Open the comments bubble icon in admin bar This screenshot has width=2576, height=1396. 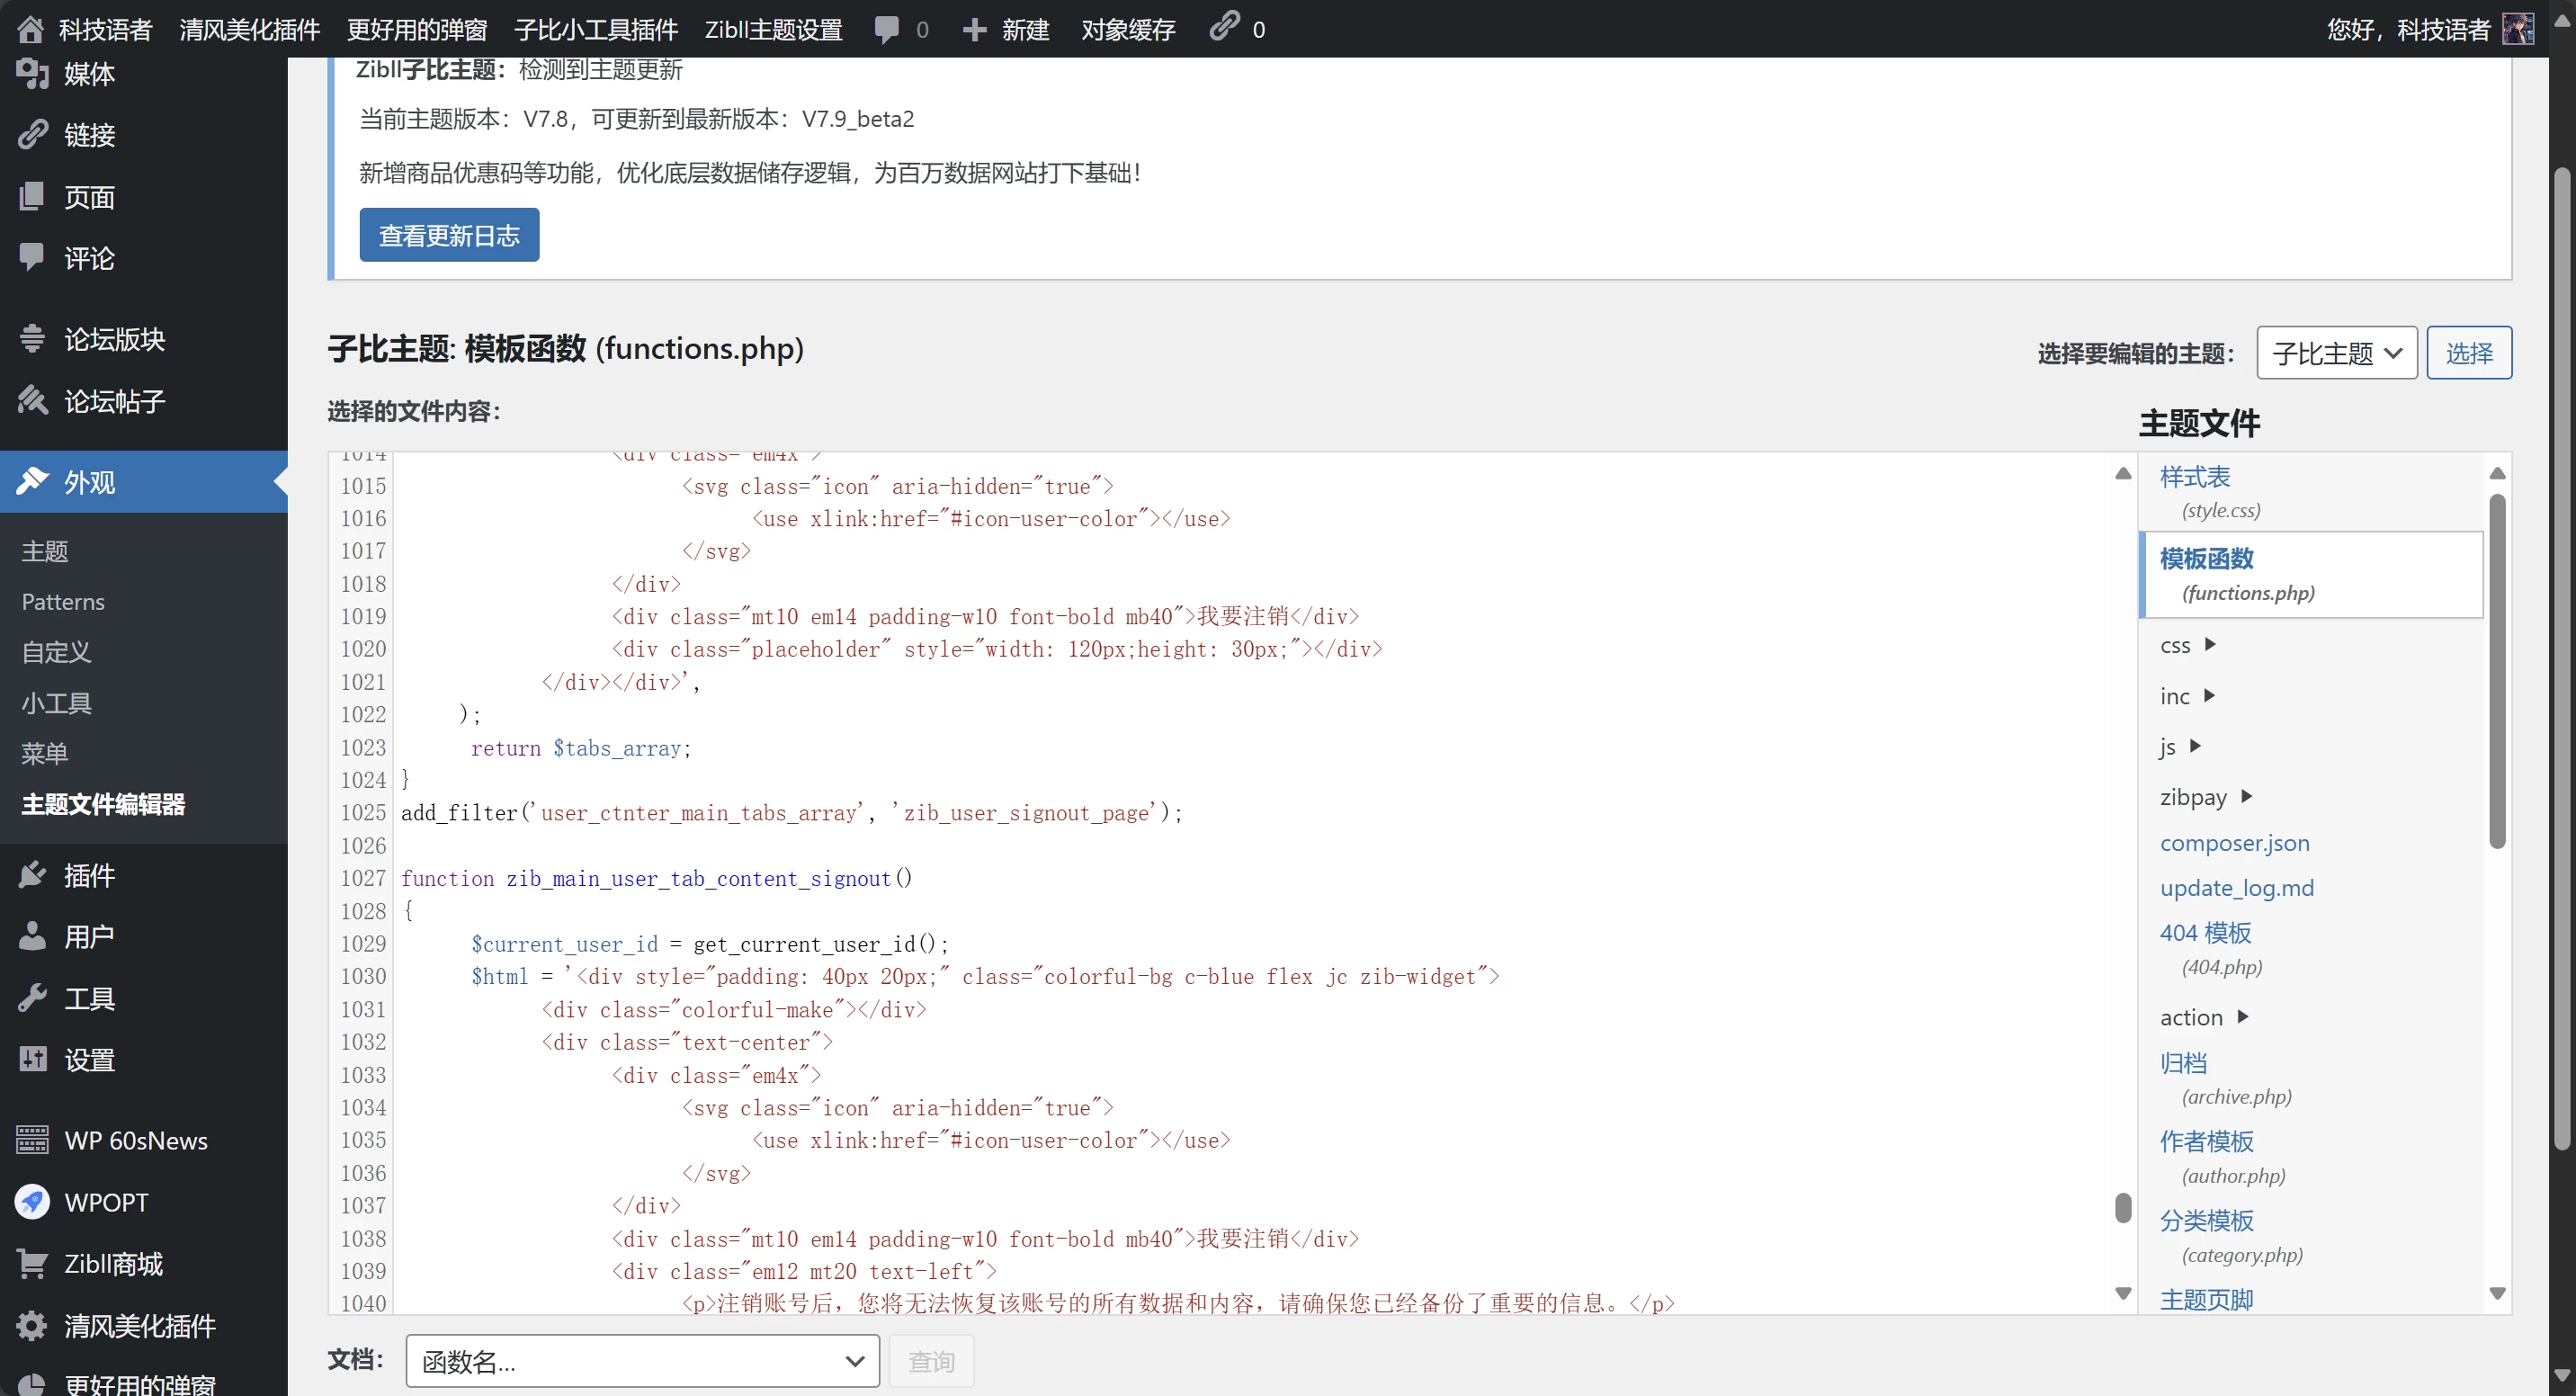point(886,29)
